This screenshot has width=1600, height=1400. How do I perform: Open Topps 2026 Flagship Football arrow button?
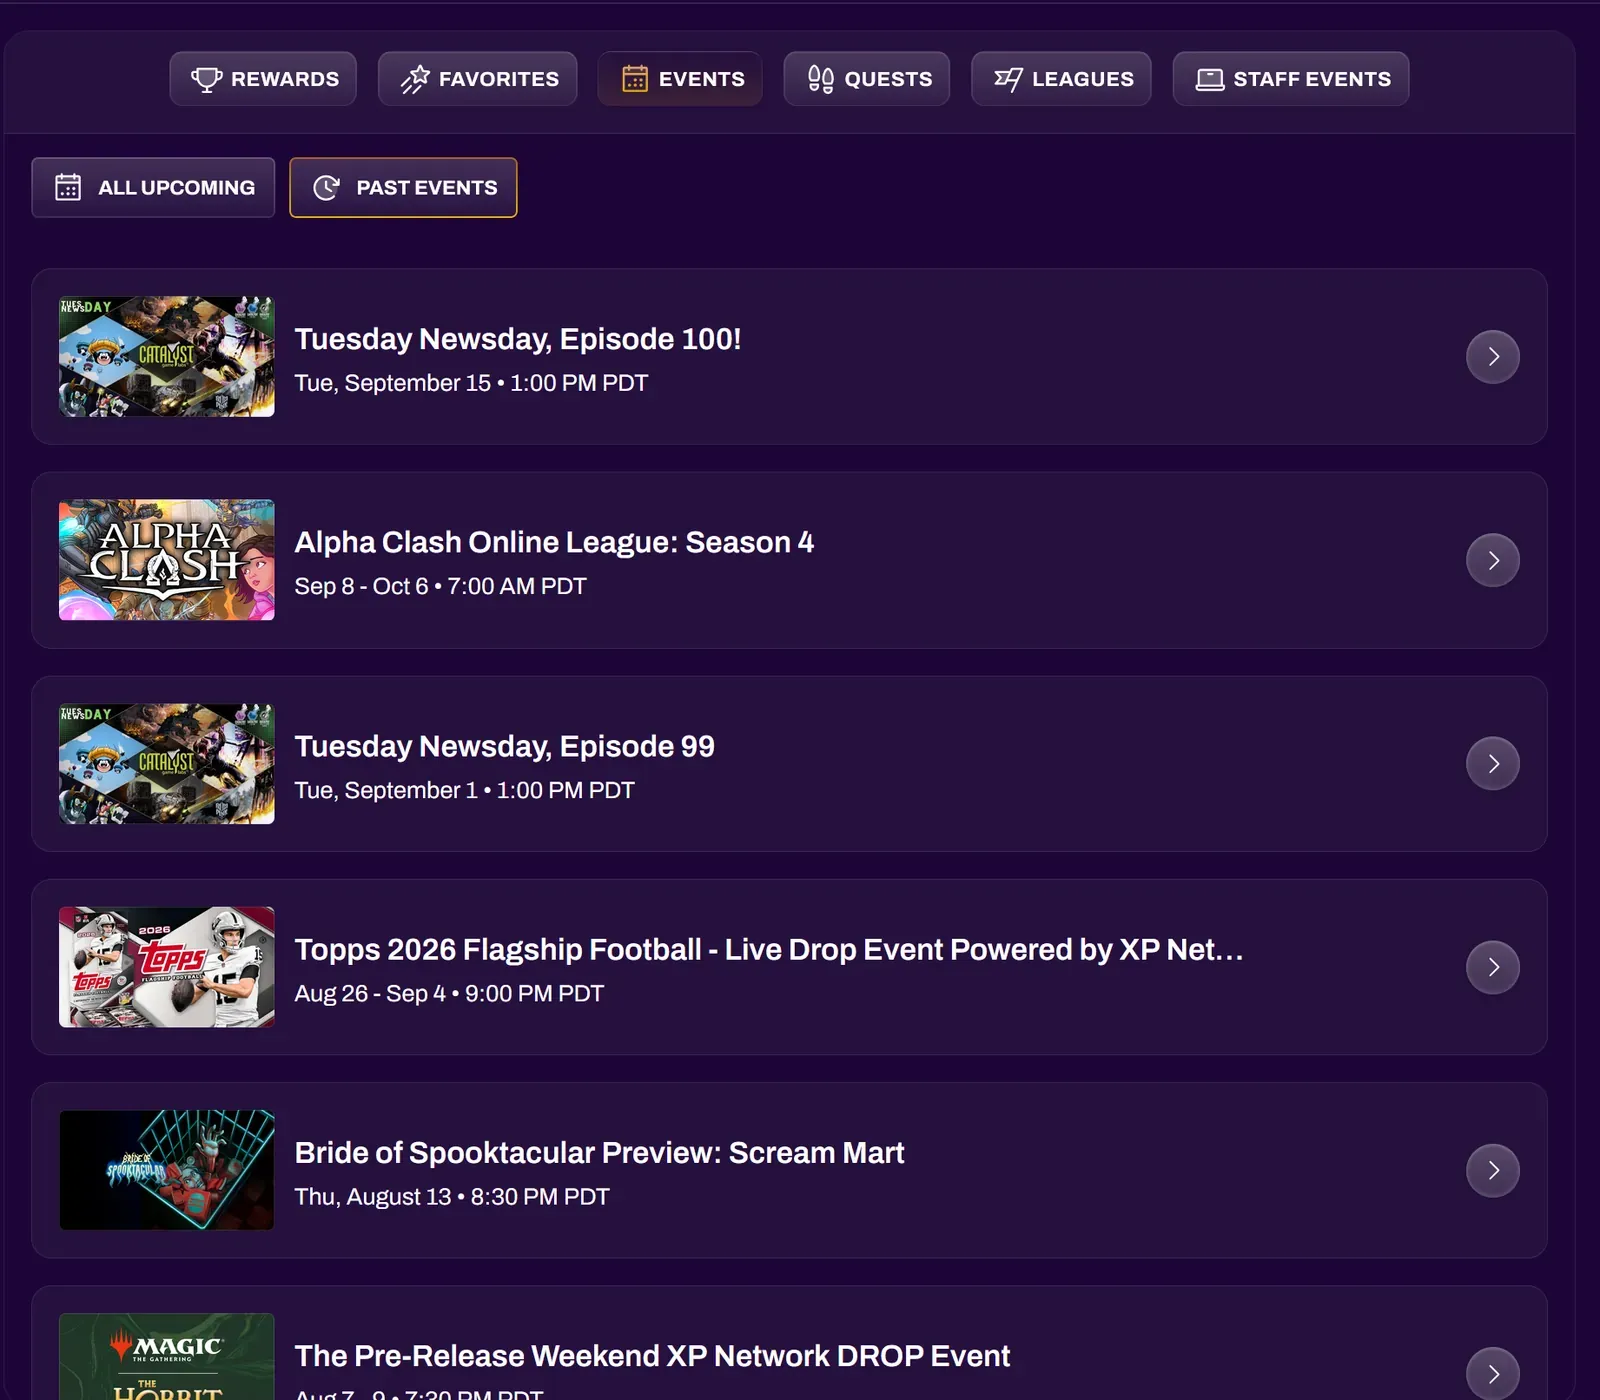(x=1493, y=967)
